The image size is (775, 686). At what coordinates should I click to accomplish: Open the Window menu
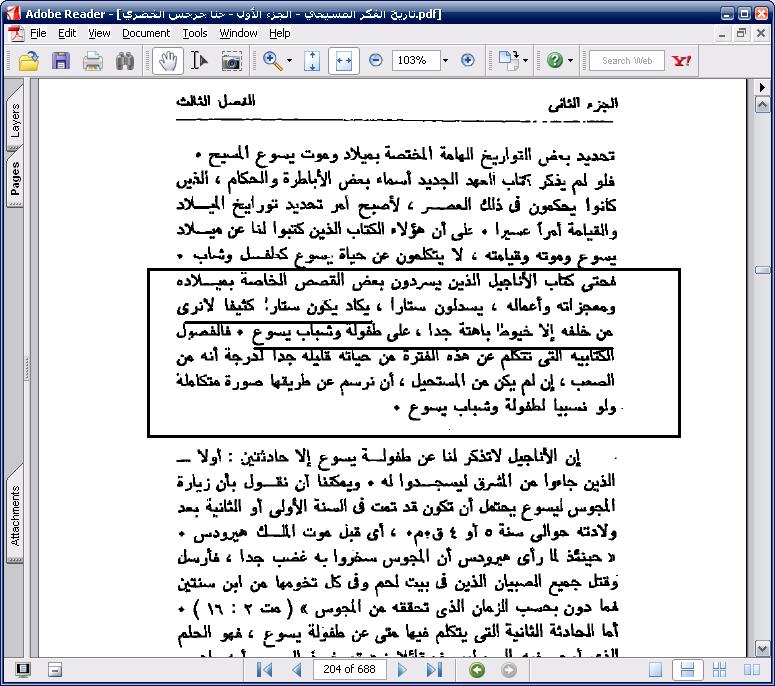(x=238, y=33)
